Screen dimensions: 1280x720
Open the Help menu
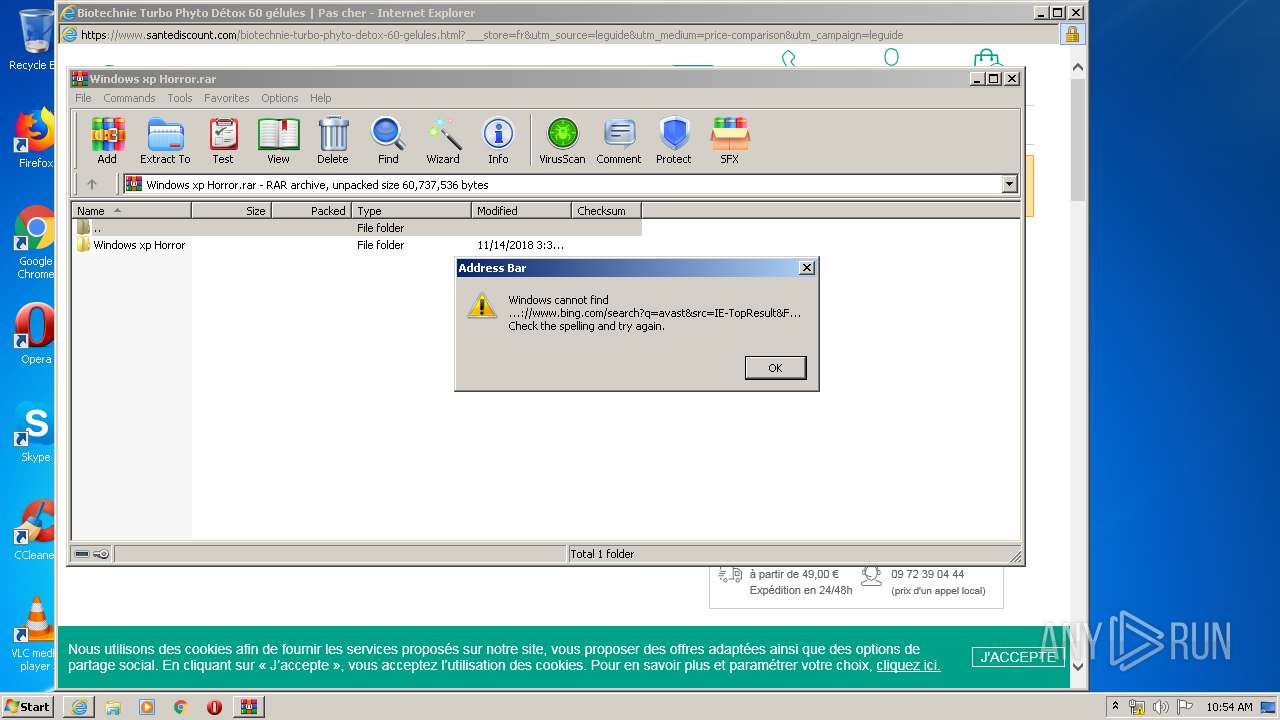(x=320, y=98)
